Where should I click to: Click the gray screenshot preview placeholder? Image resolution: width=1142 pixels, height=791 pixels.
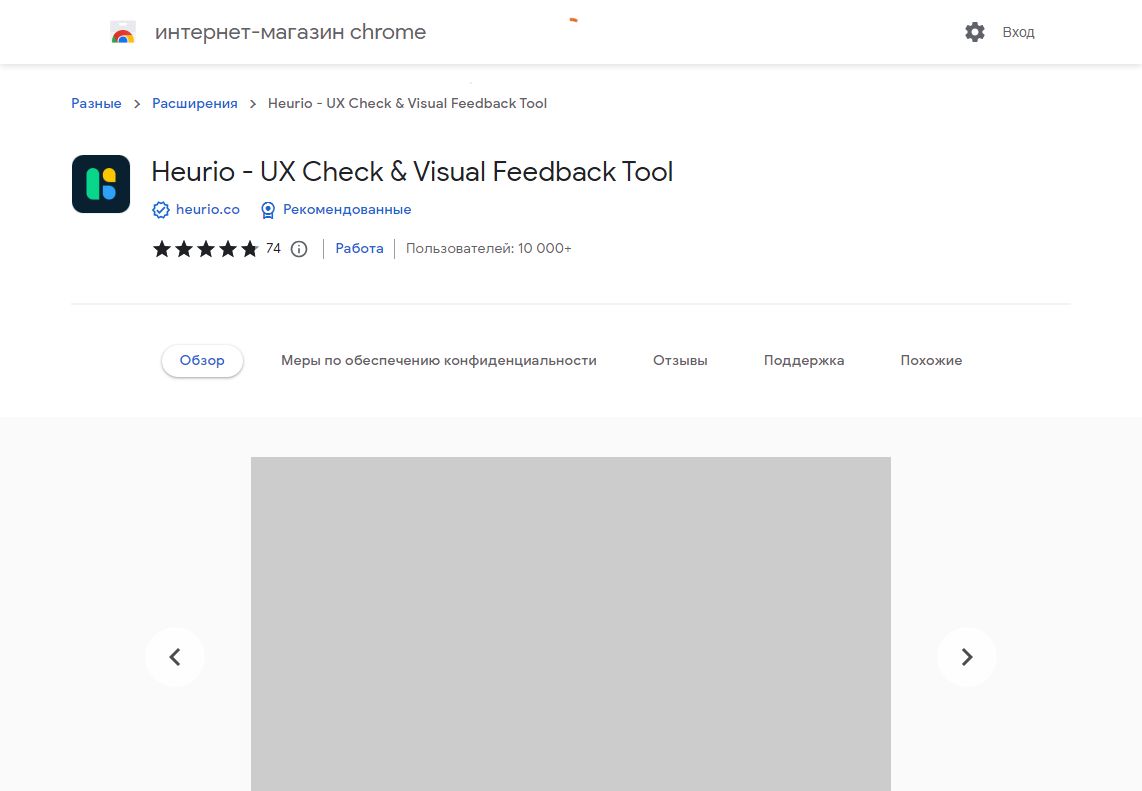(571, 624)
